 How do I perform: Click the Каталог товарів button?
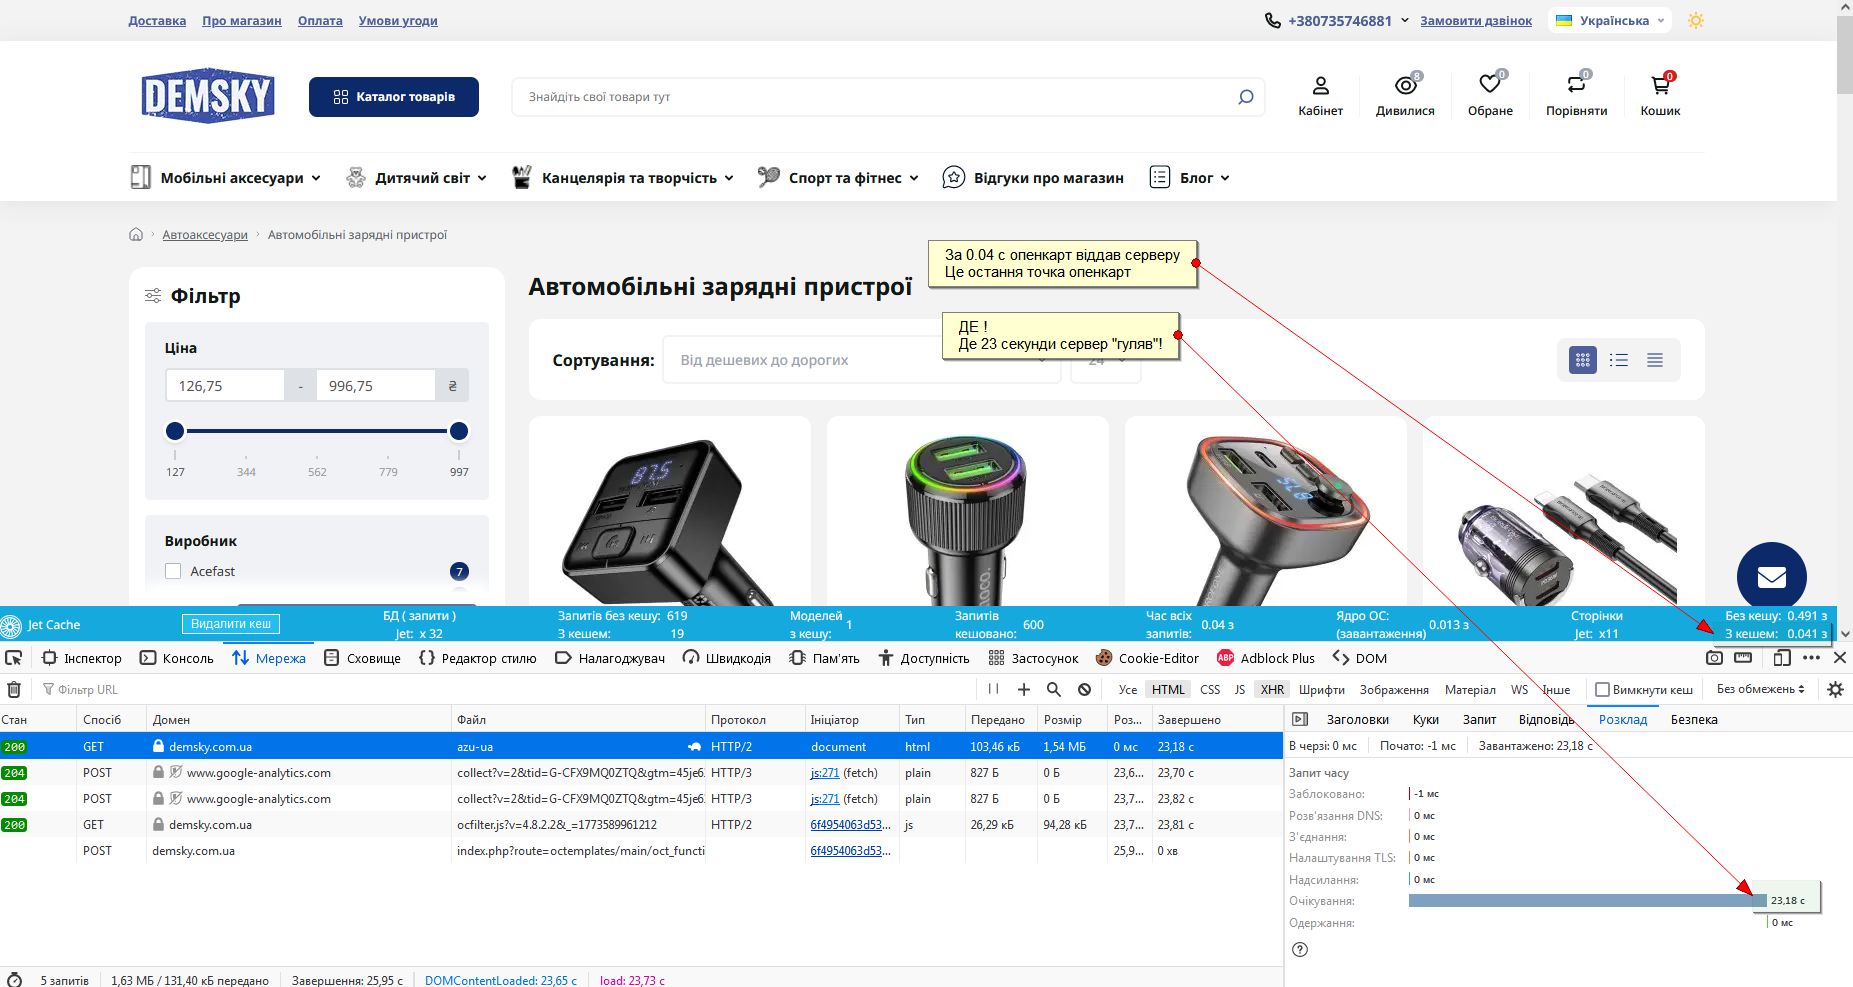point(393,97)
